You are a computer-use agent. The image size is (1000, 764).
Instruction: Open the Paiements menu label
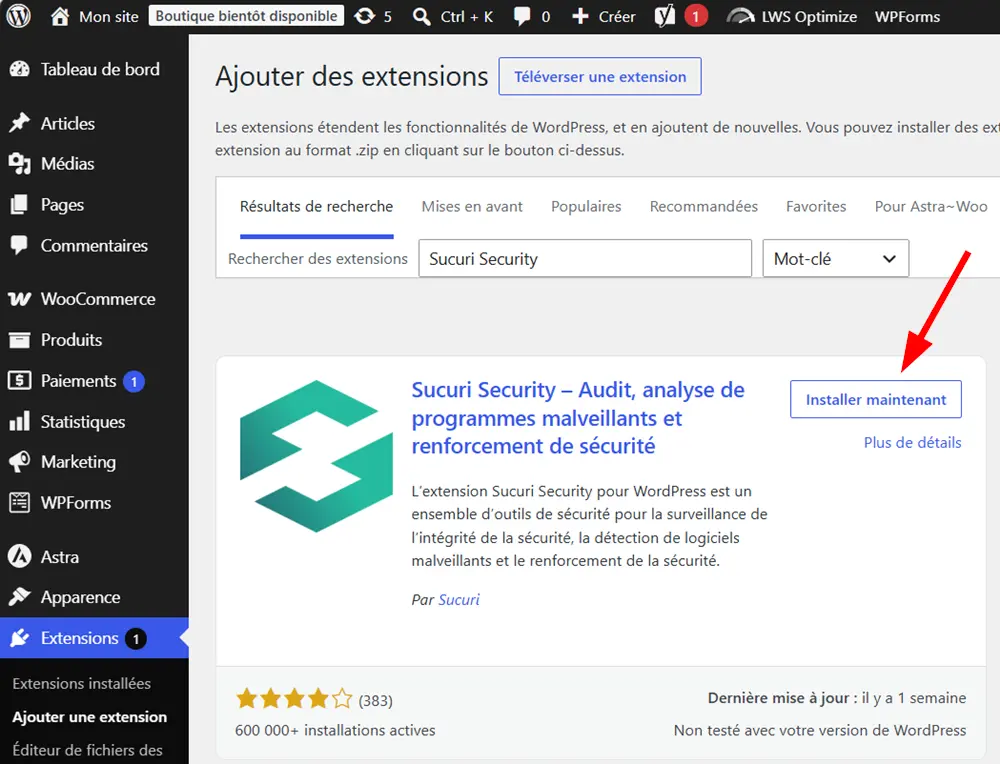click(78, 381)
